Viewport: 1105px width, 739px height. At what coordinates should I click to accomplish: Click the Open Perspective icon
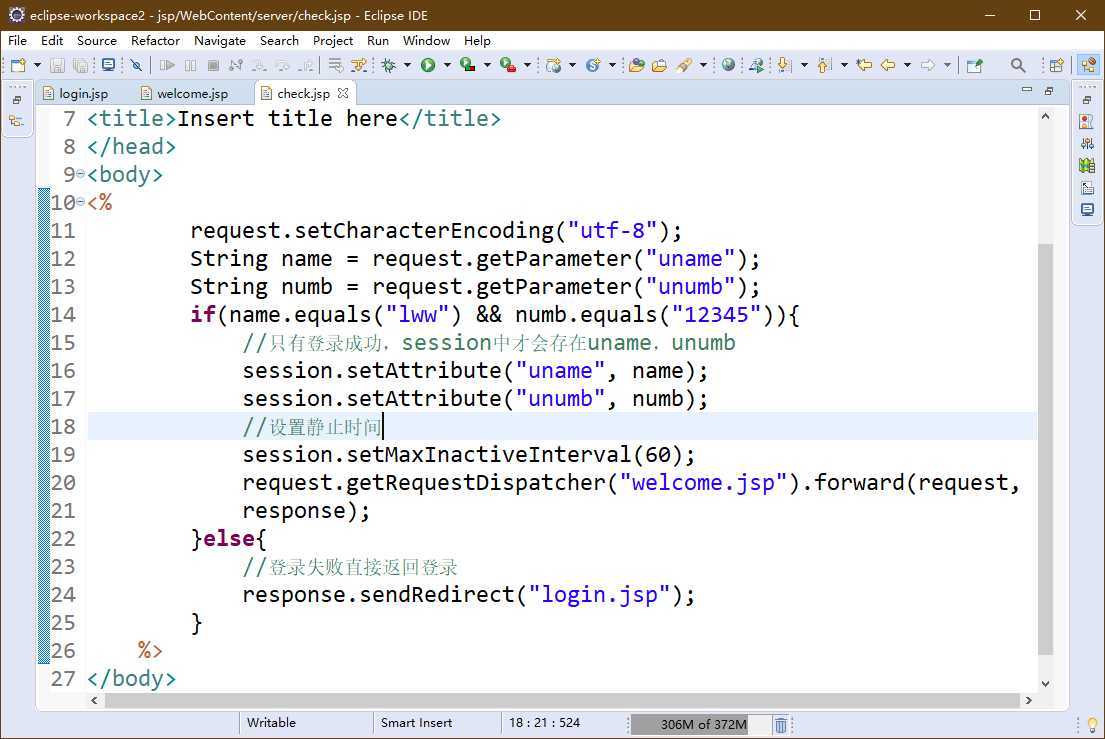(x=1056, y=66)
